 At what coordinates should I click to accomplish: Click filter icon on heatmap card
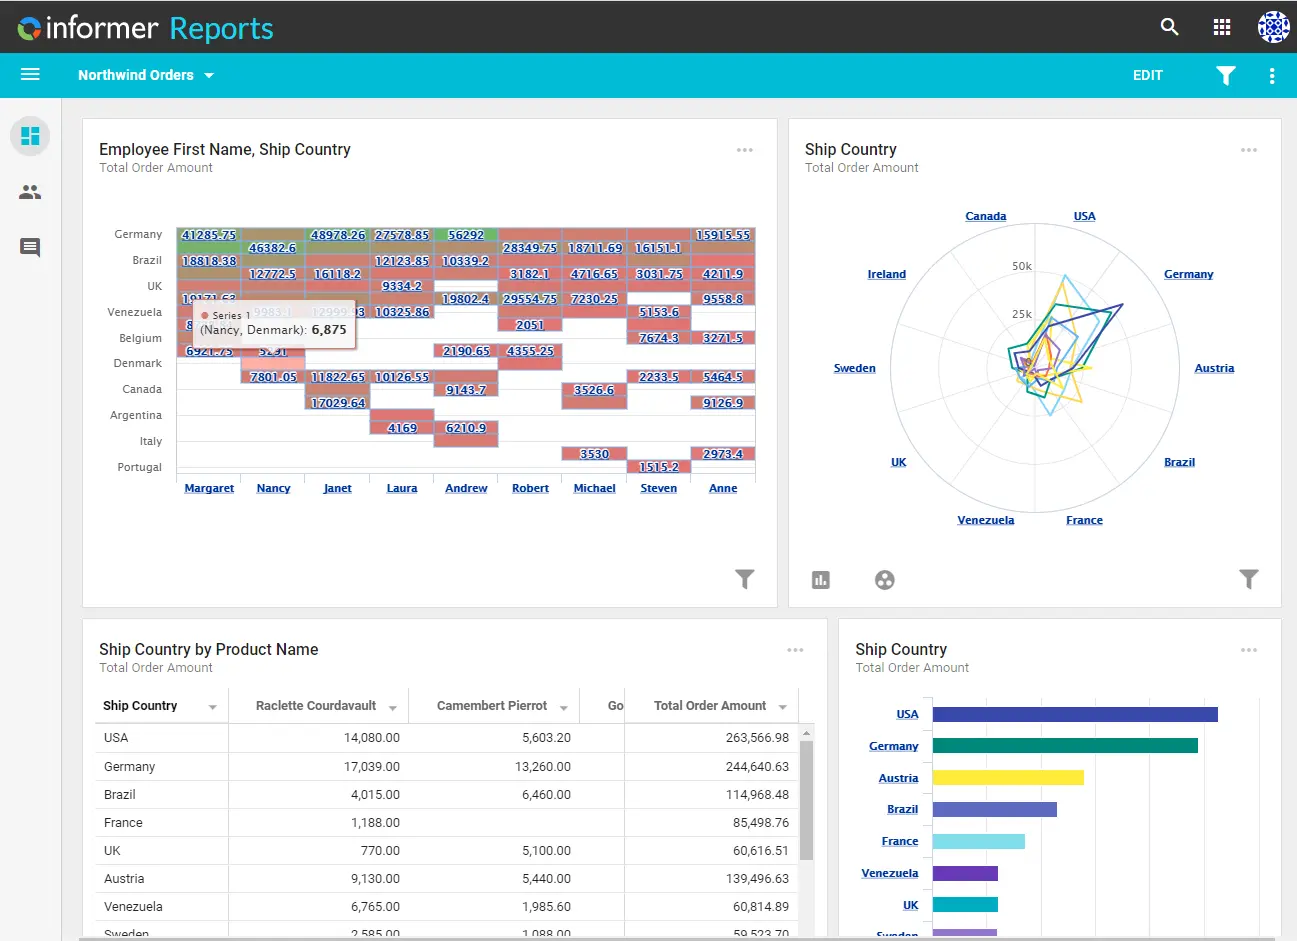[x=745, y=579]
